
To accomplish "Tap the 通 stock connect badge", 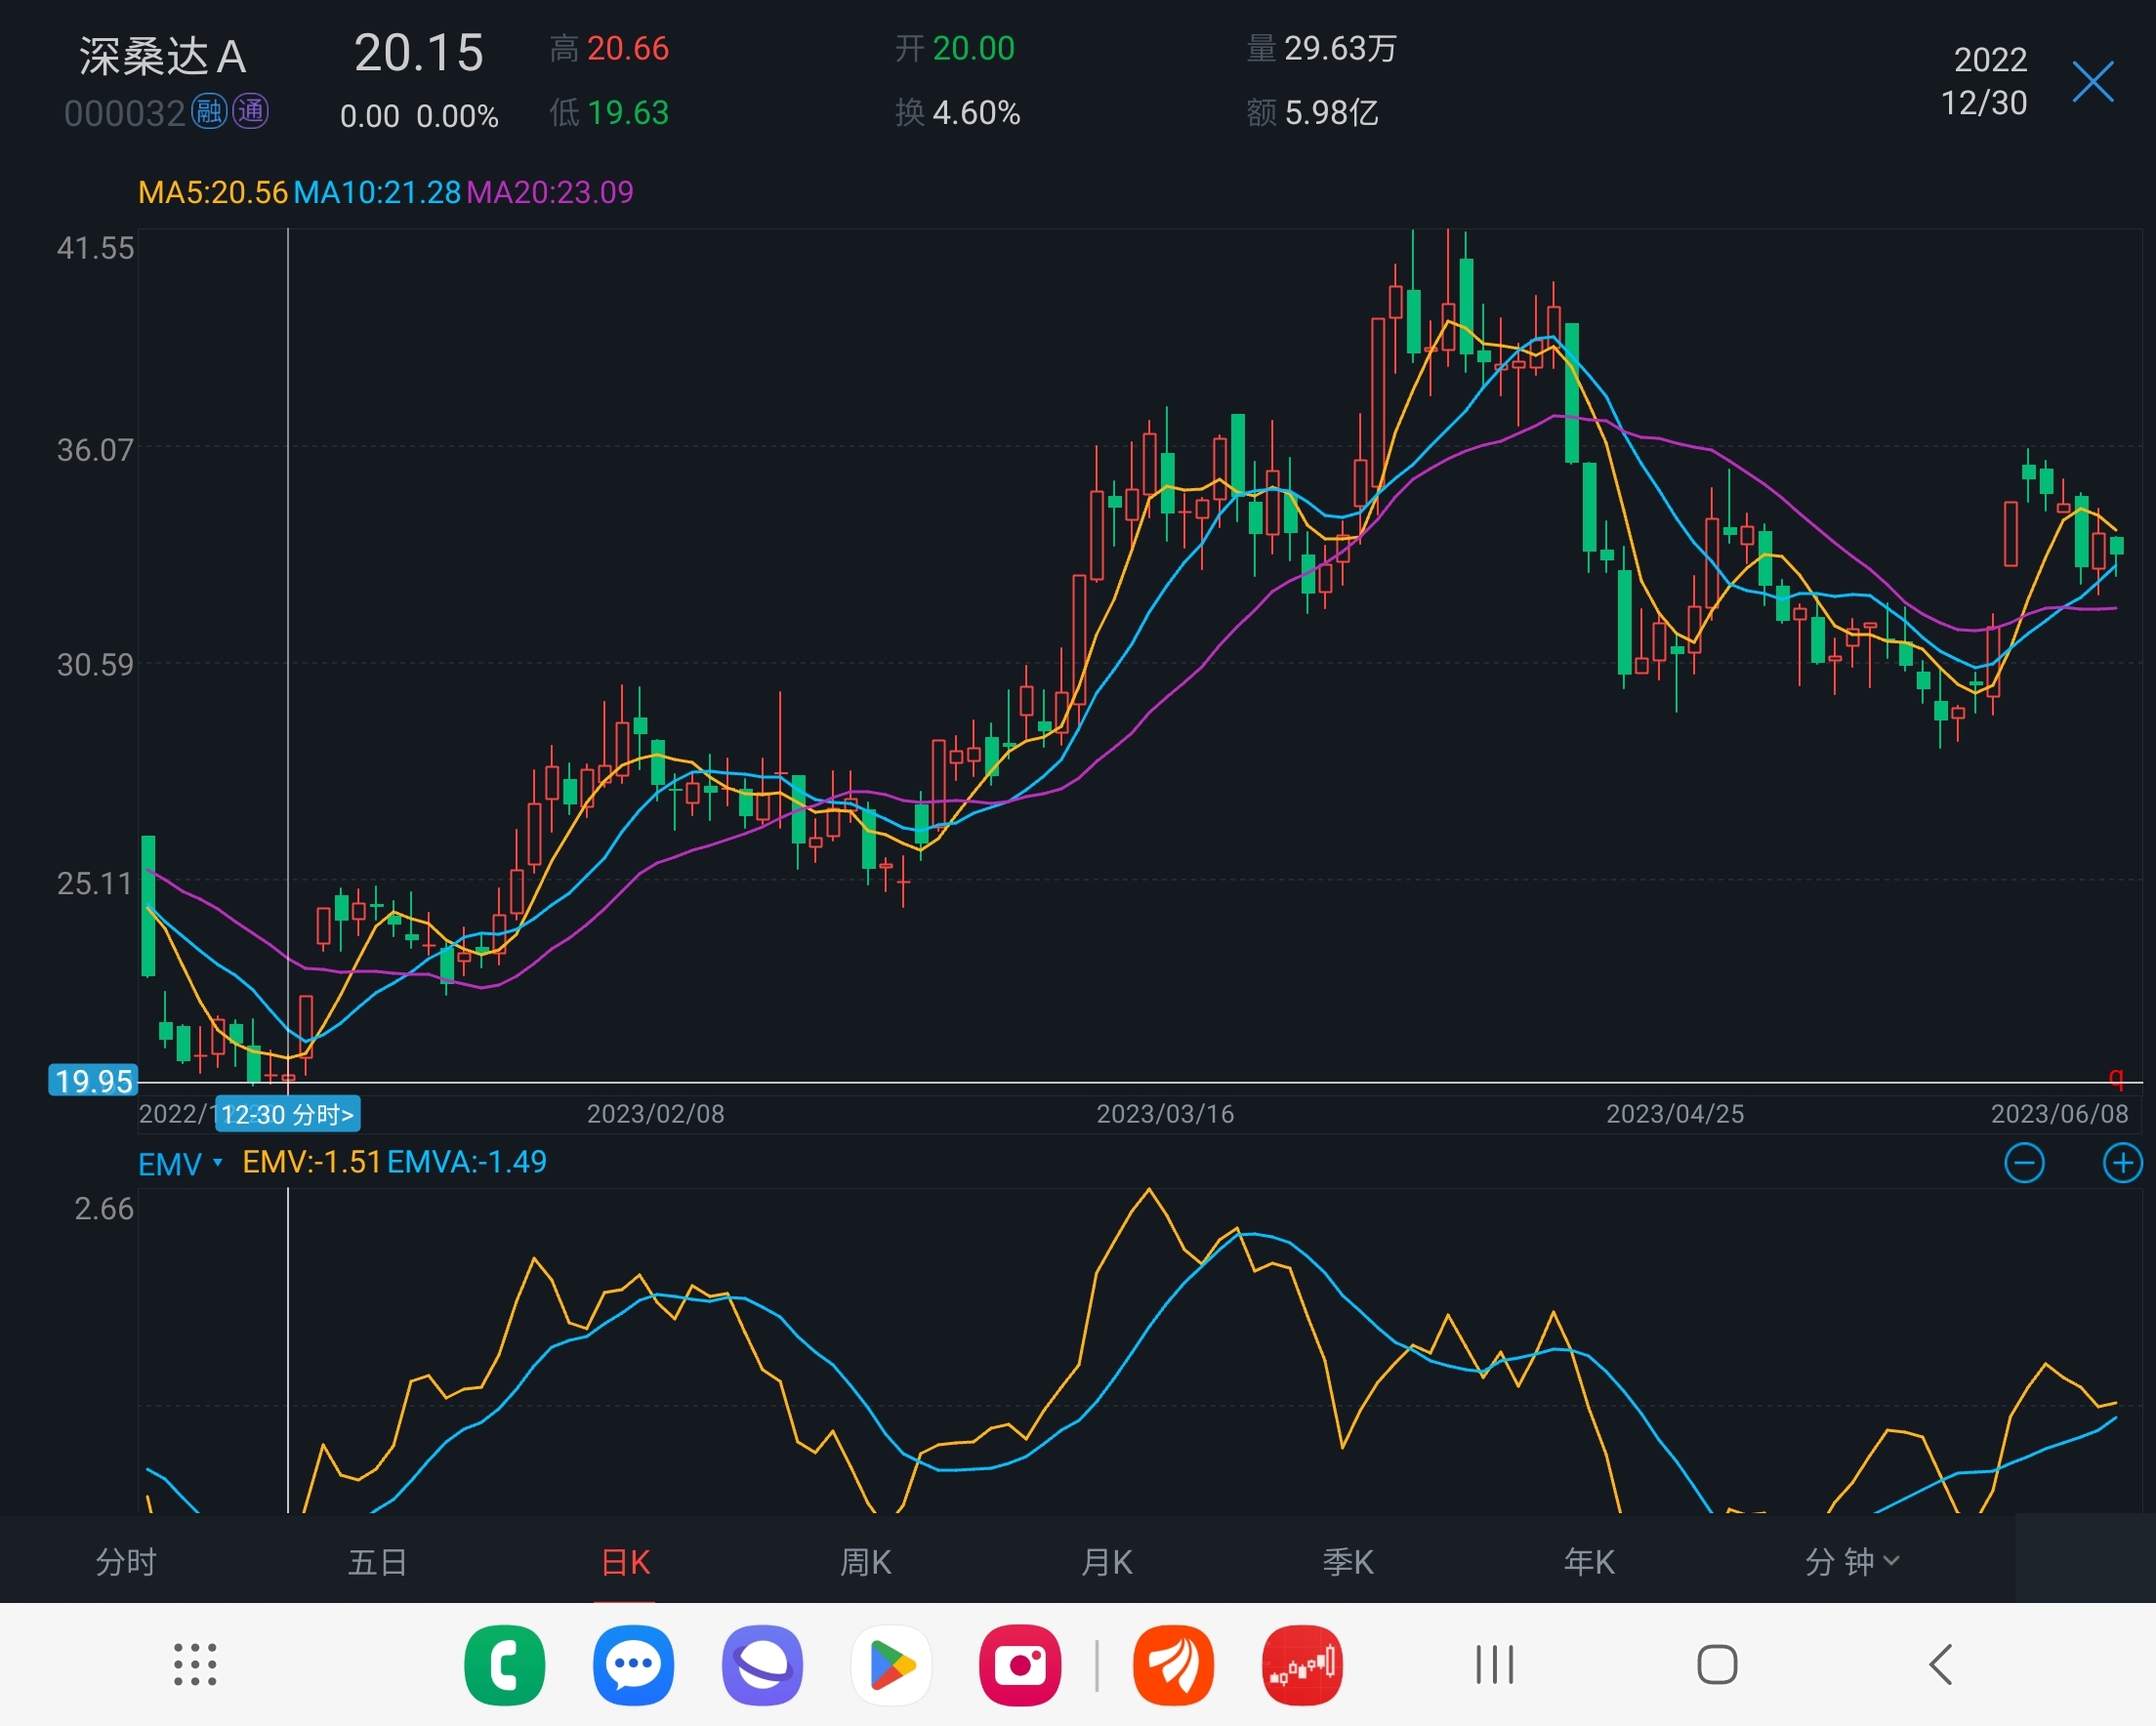I will pyautogui.click(x=250, y=111).
